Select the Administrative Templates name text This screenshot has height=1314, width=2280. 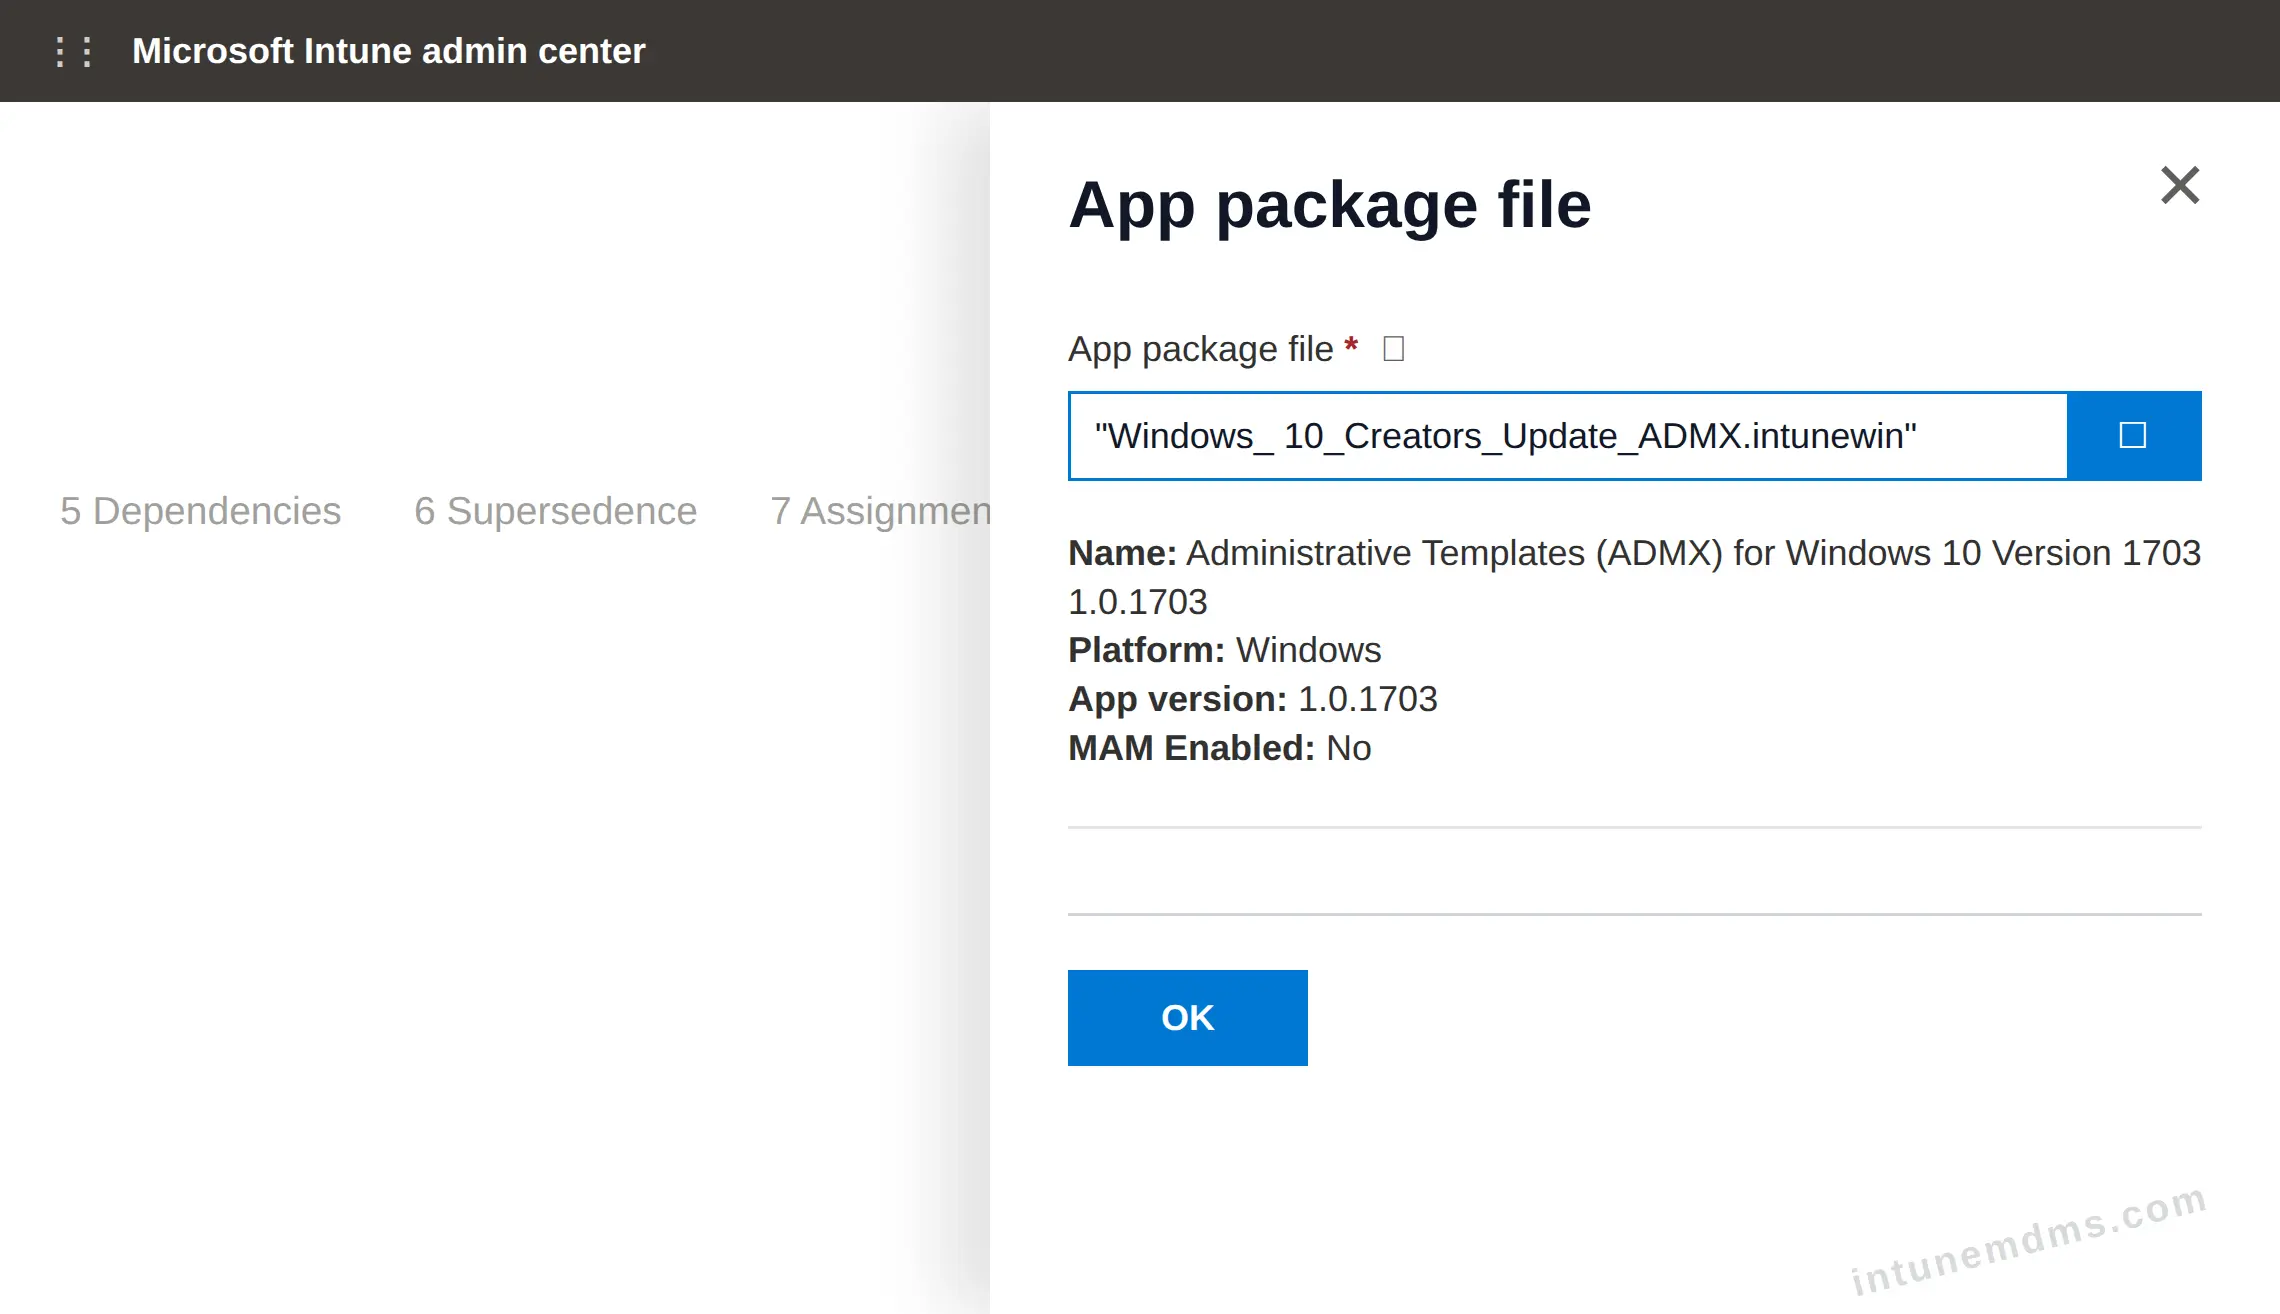click(x=1693, y=553)
